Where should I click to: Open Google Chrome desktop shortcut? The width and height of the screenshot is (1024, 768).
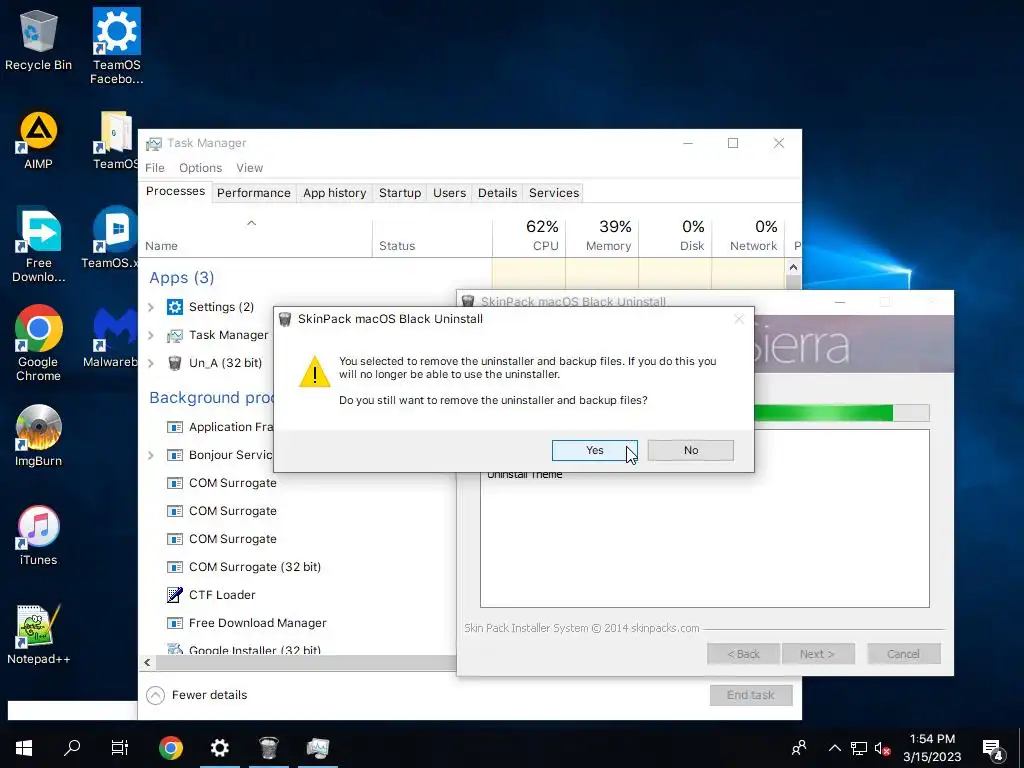point(38,344)
